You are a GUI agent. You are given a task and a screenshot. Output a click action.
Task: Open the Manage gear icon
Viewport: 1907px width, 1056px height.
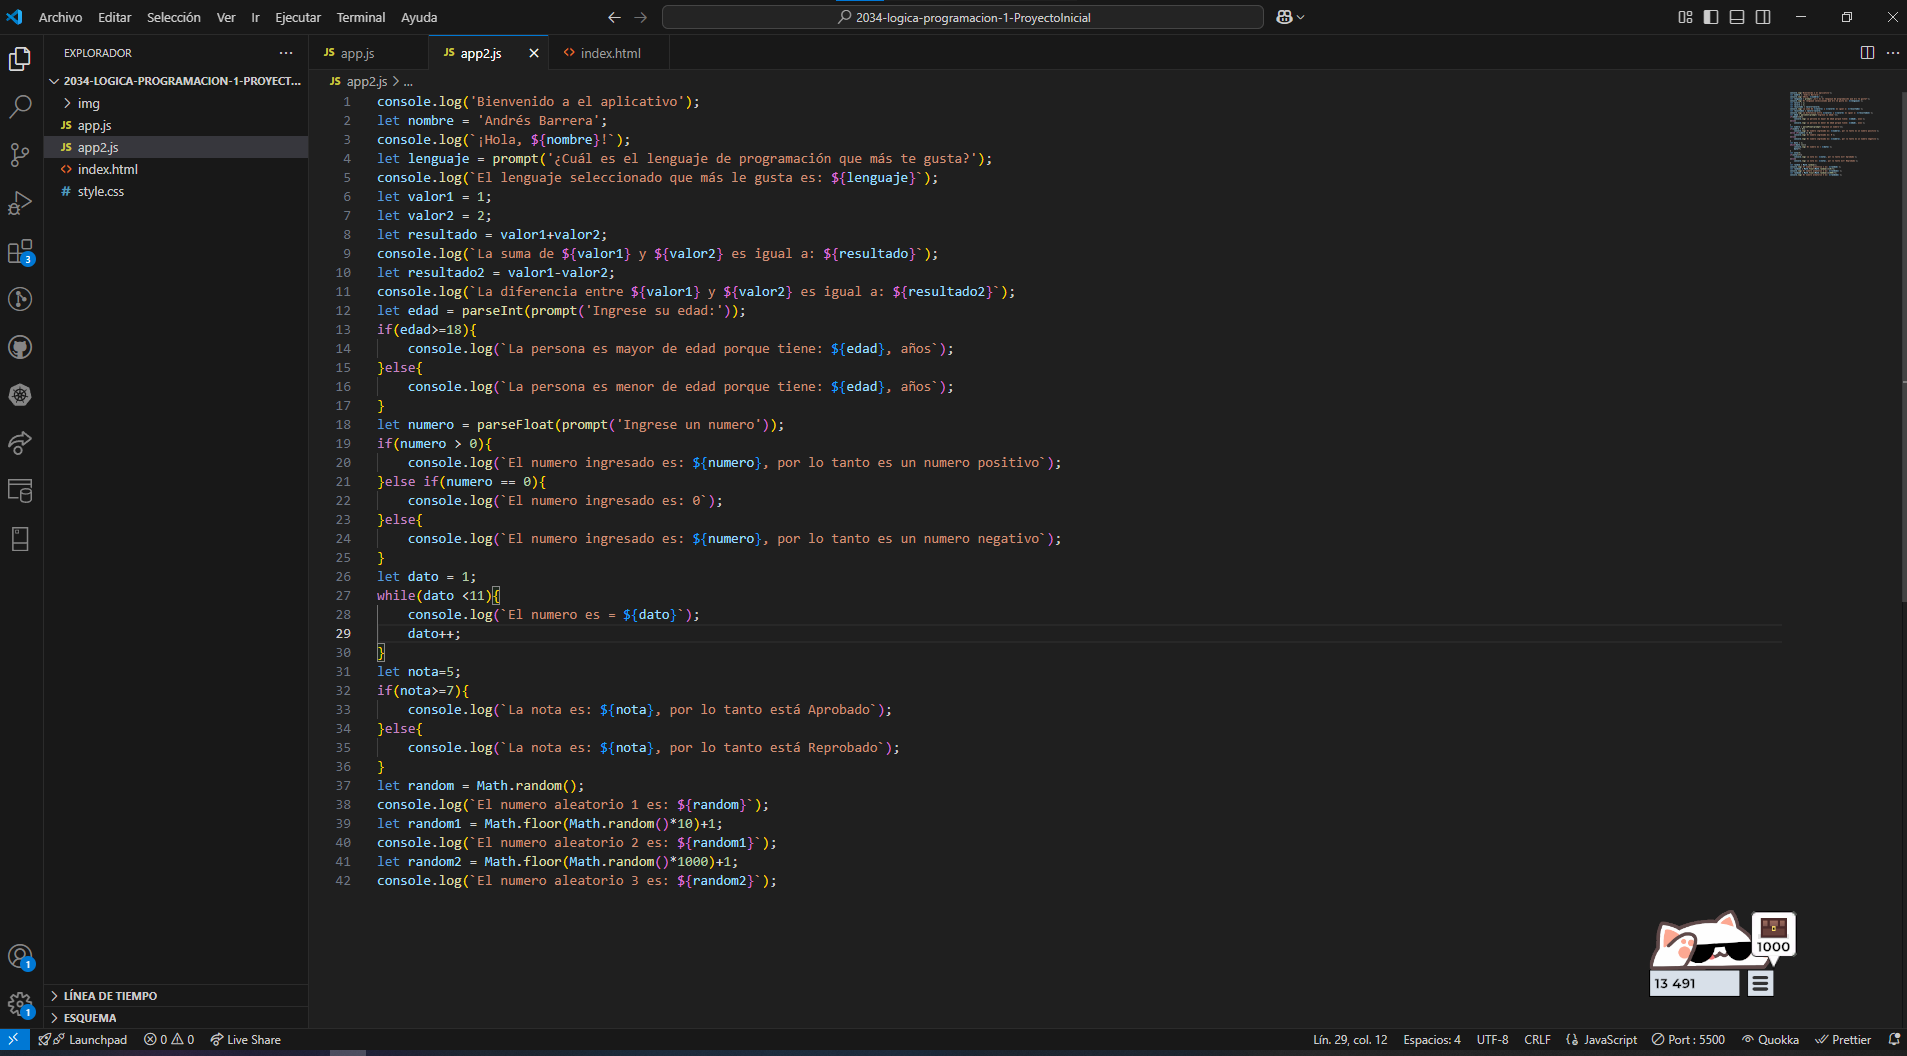(x=20, y=1005)
